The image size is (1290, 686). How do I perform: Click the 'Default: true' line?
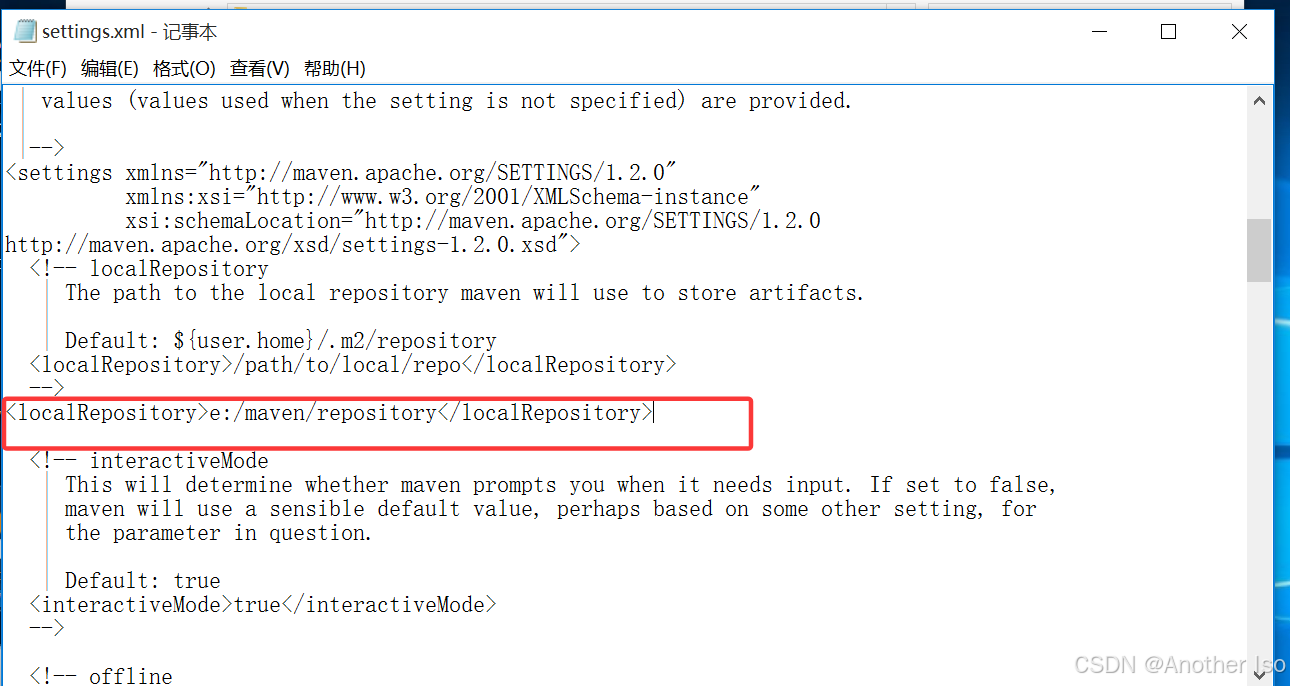[143, 581]
